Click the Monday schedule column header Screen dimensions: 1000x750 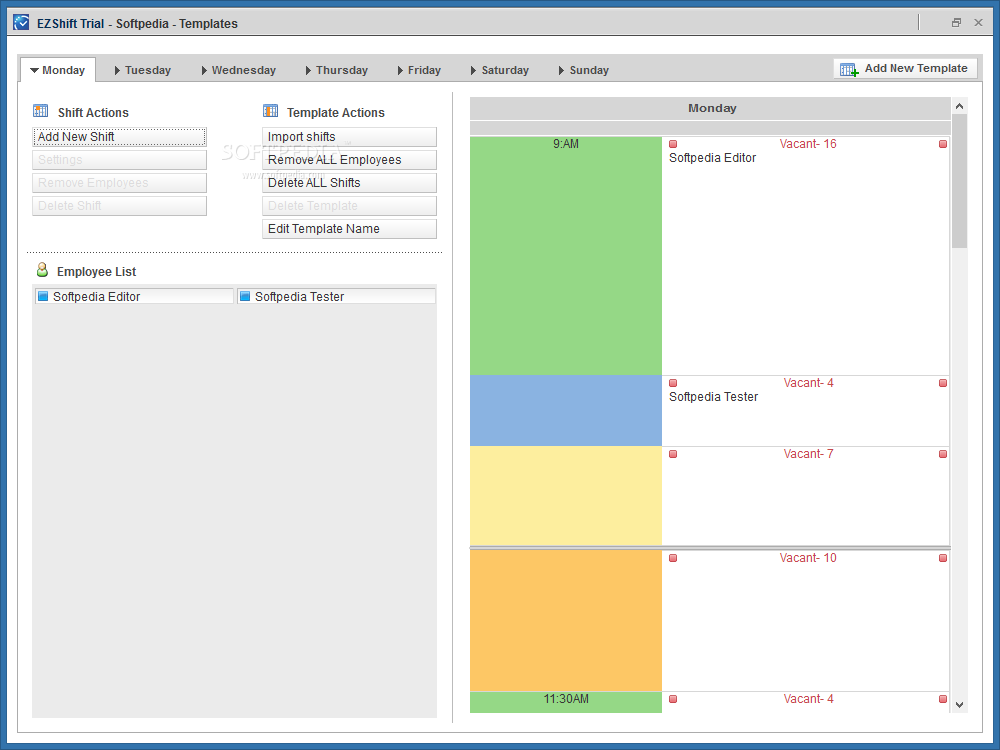[710, 108]
